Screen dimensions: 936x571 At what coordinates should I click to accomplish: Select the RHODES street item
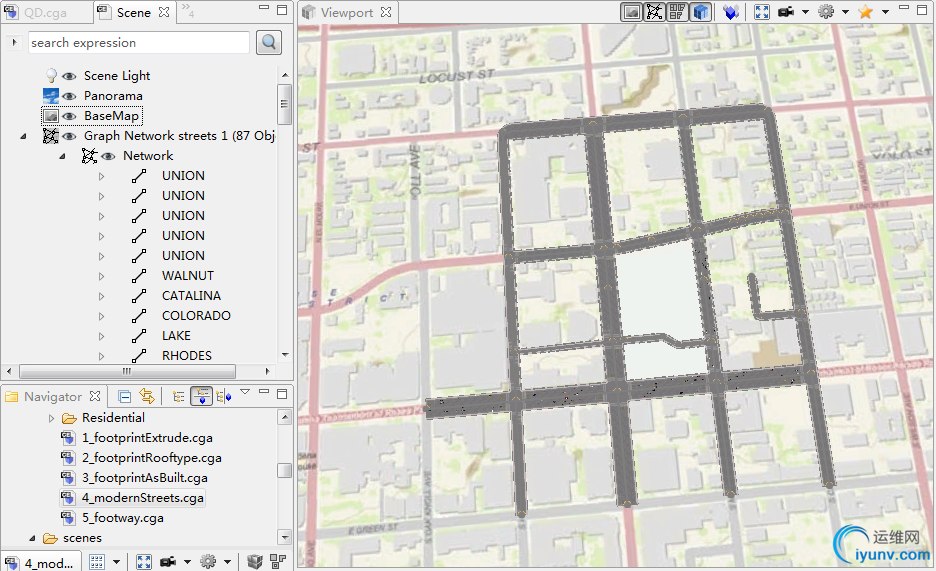point(187,356)
